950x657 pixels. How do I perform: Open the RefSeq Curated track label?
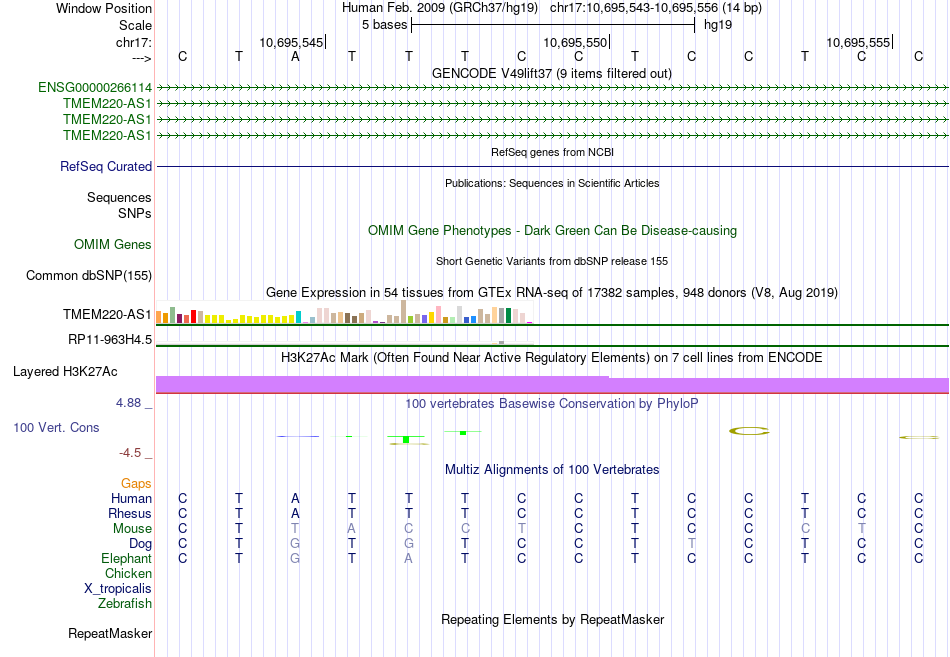pos(105,166)
